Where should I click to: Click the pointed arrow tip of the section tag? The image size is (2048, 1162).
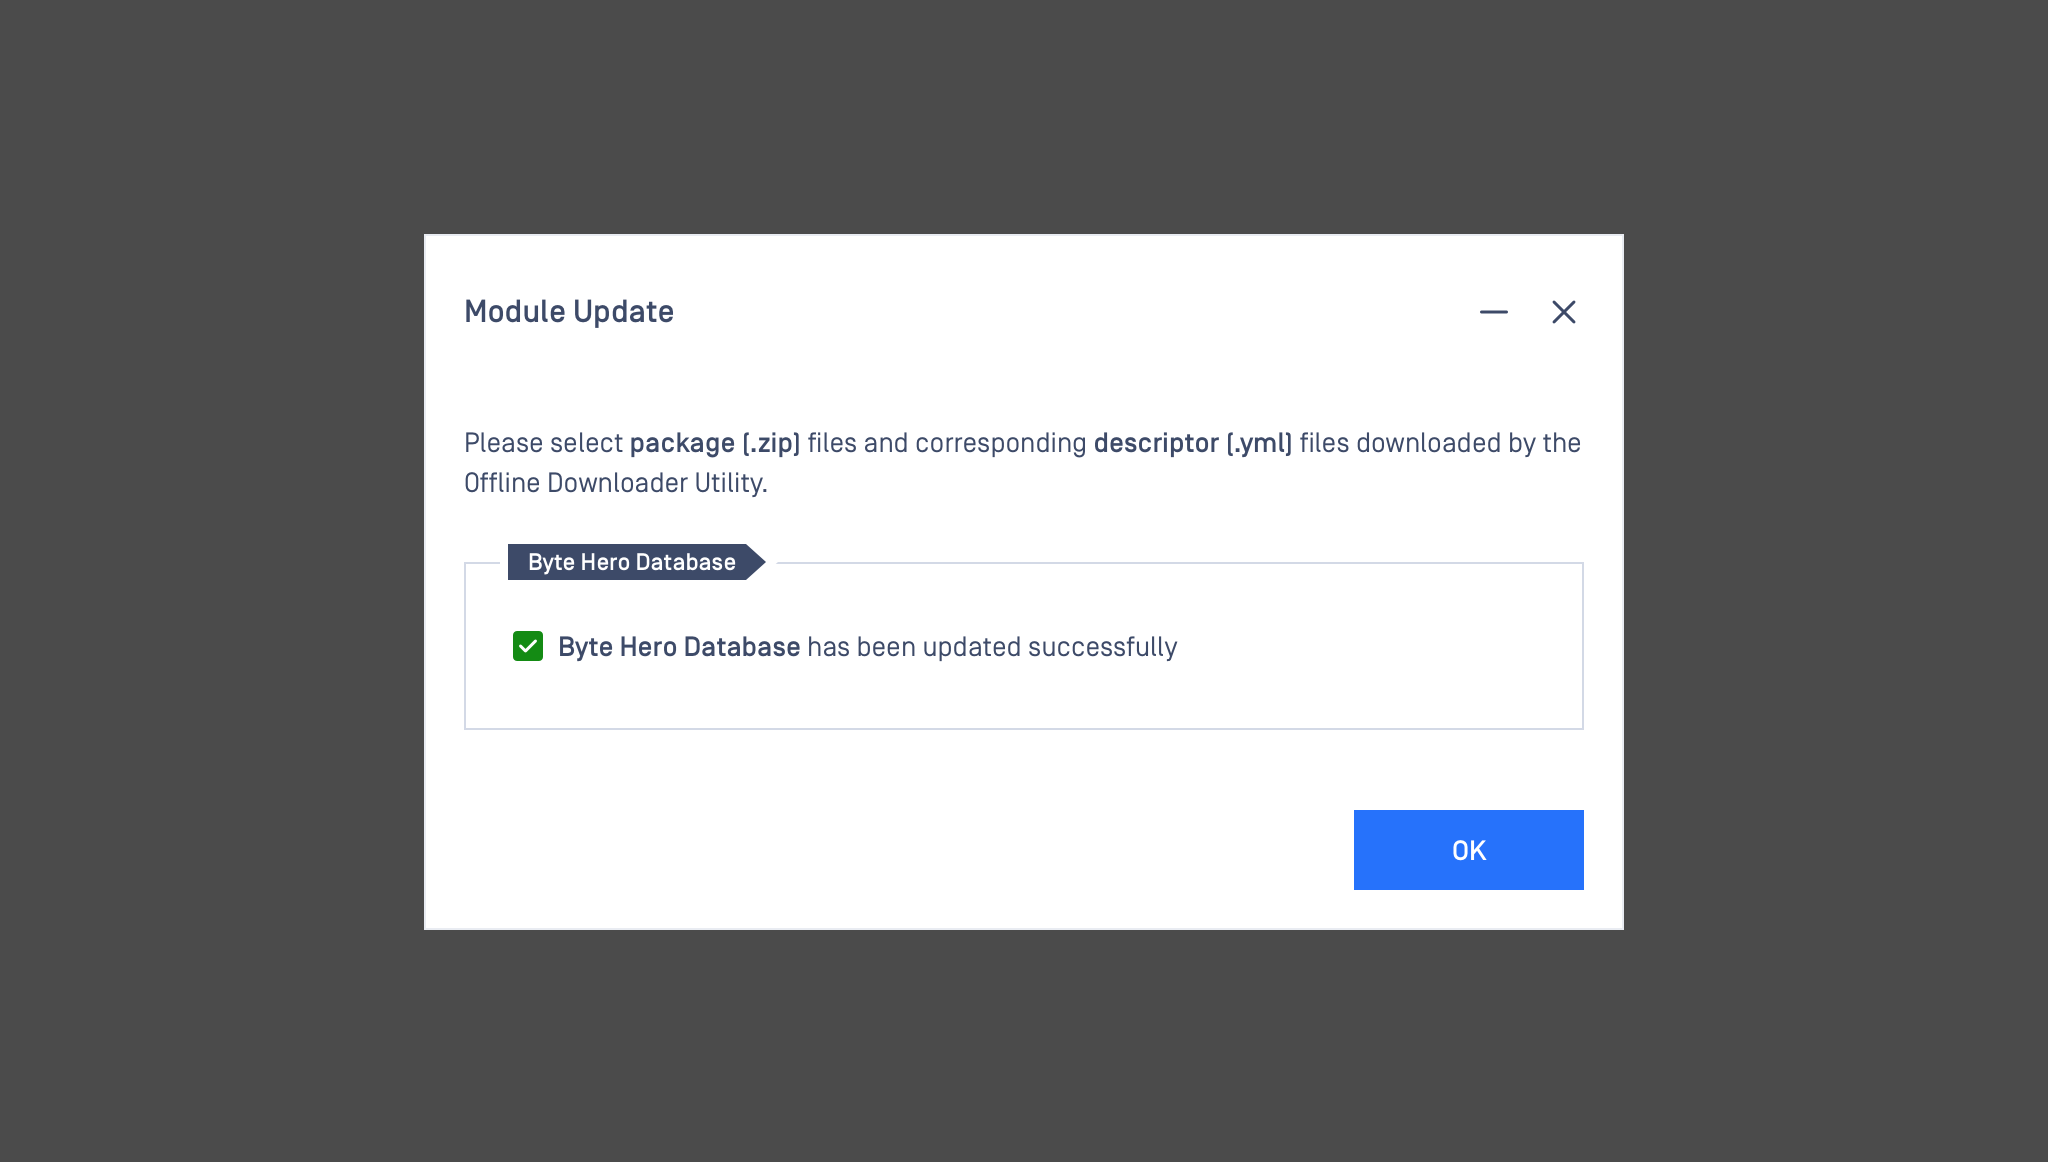click(758, 562)
